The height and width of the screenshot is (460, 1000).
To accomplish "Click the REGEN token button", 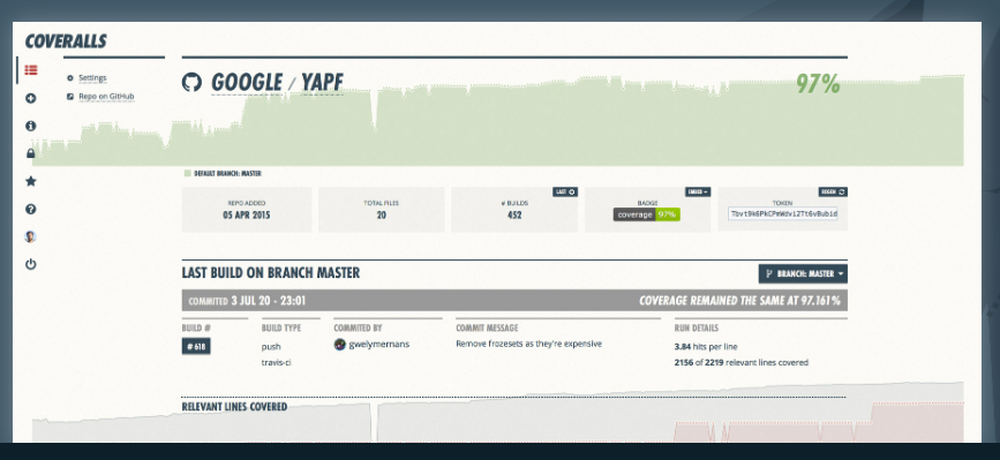I will (833, 191).
